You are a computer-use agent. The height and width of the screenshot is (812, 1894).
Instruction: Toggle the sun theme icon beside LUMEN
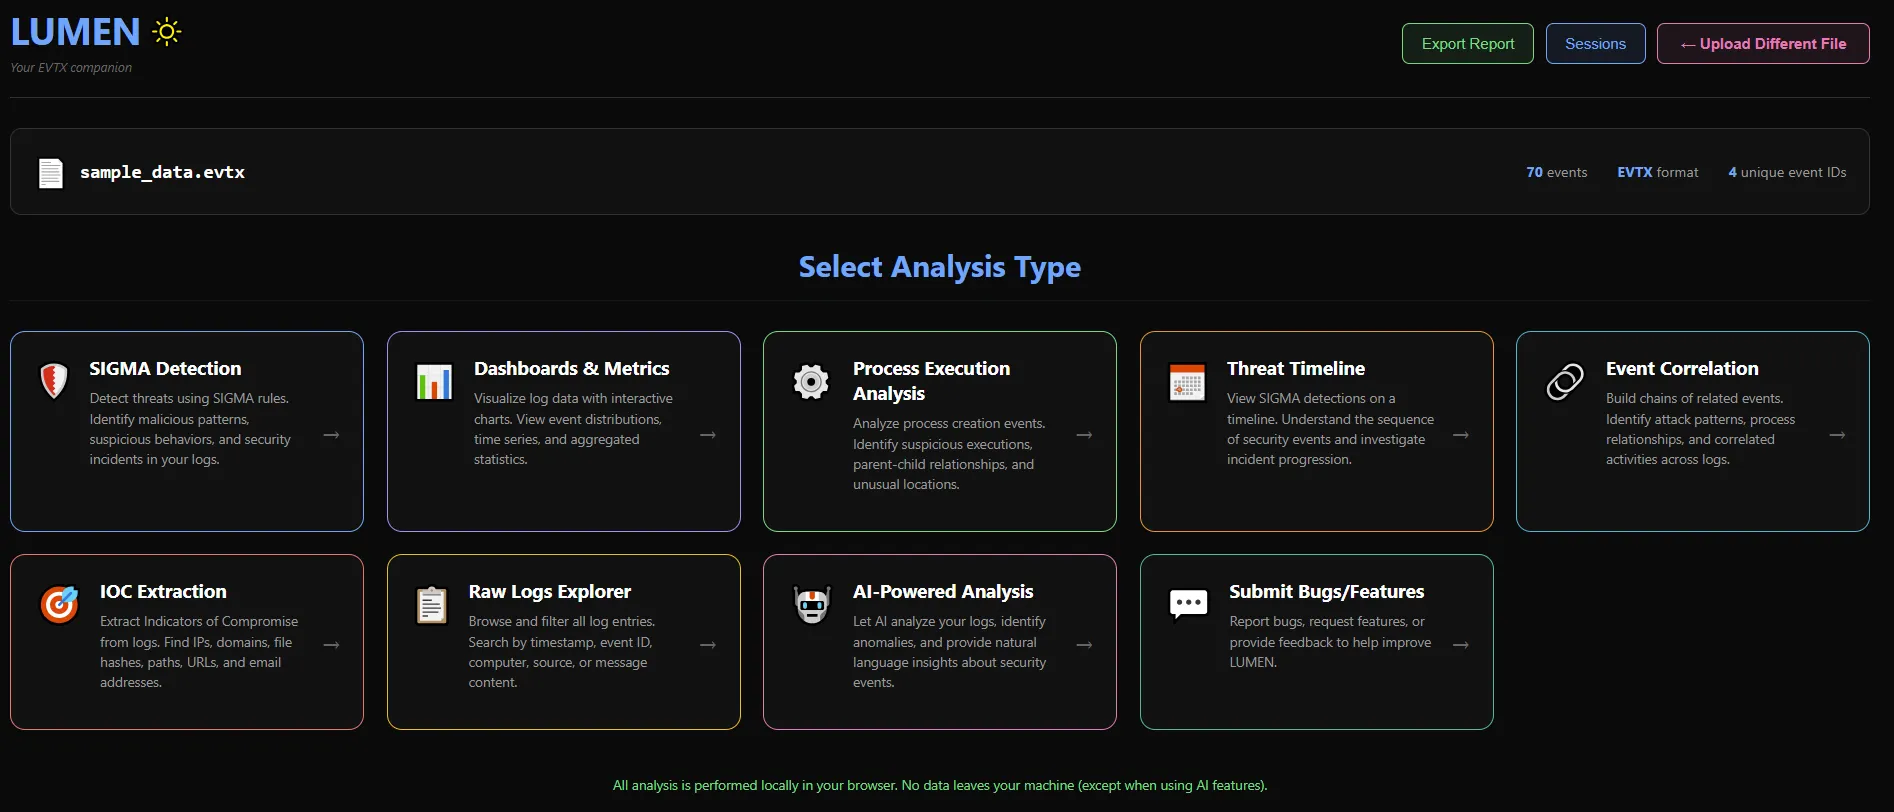tap(167, 32)
